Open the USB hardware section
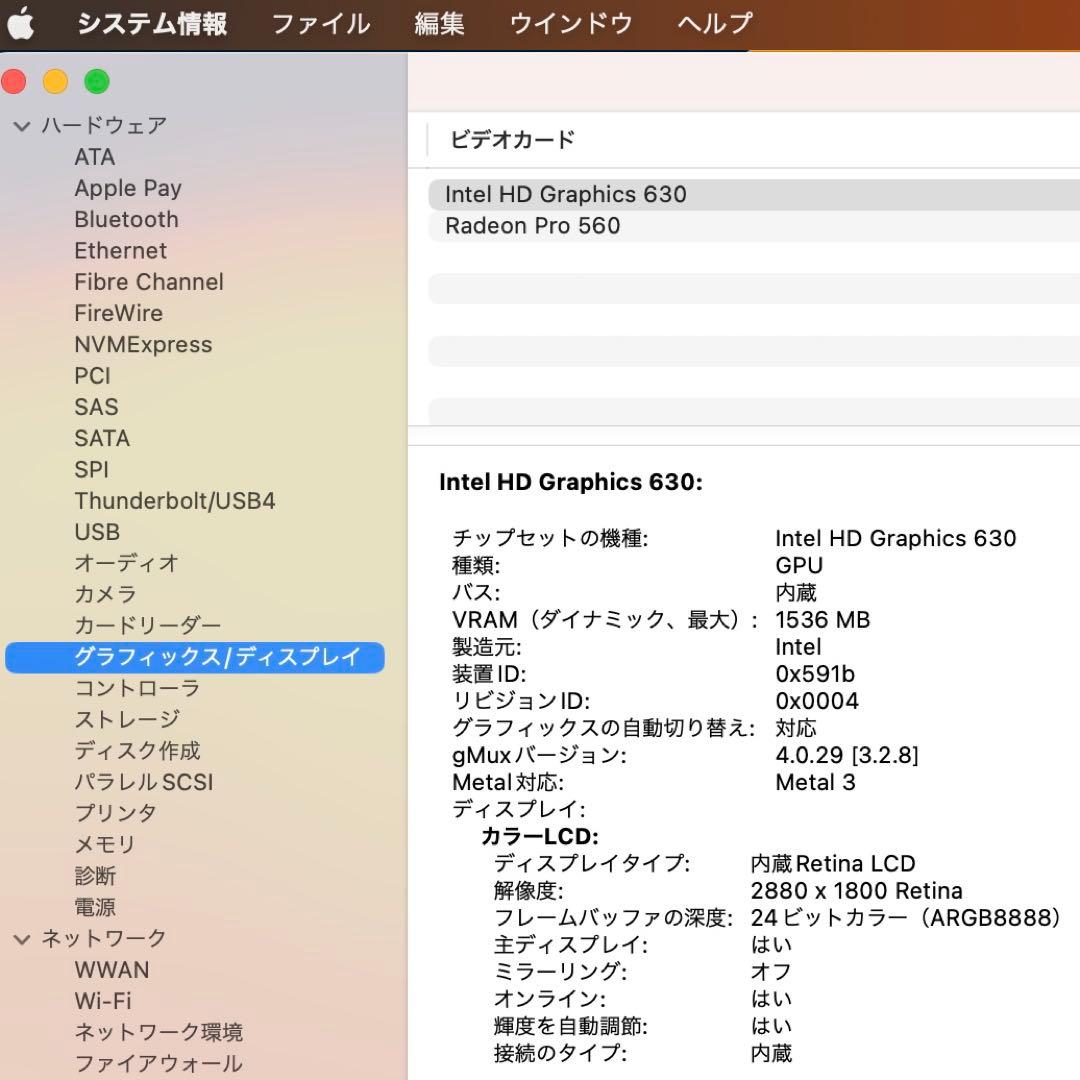 (x=97, y=532)
